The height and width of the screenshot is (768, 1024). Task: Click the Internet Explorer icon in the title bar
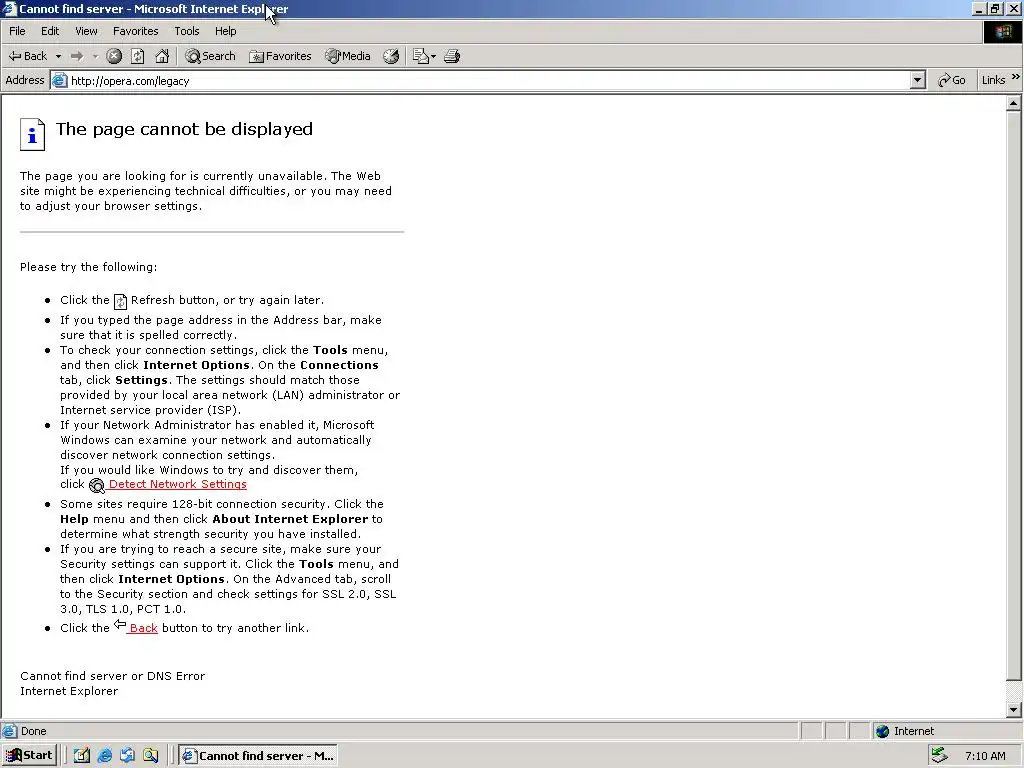click(x=8, y=8)
